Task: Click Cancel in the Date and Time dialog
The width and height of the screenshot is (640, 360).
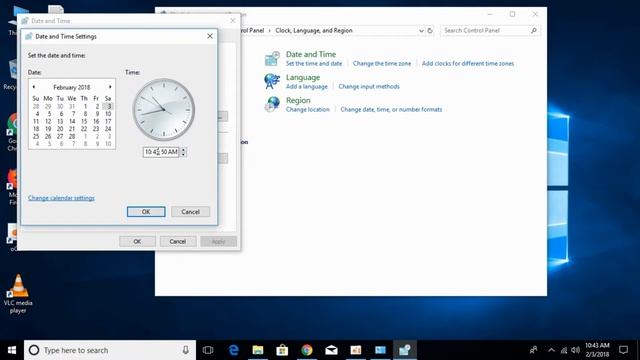Action: tap(178, 242)
